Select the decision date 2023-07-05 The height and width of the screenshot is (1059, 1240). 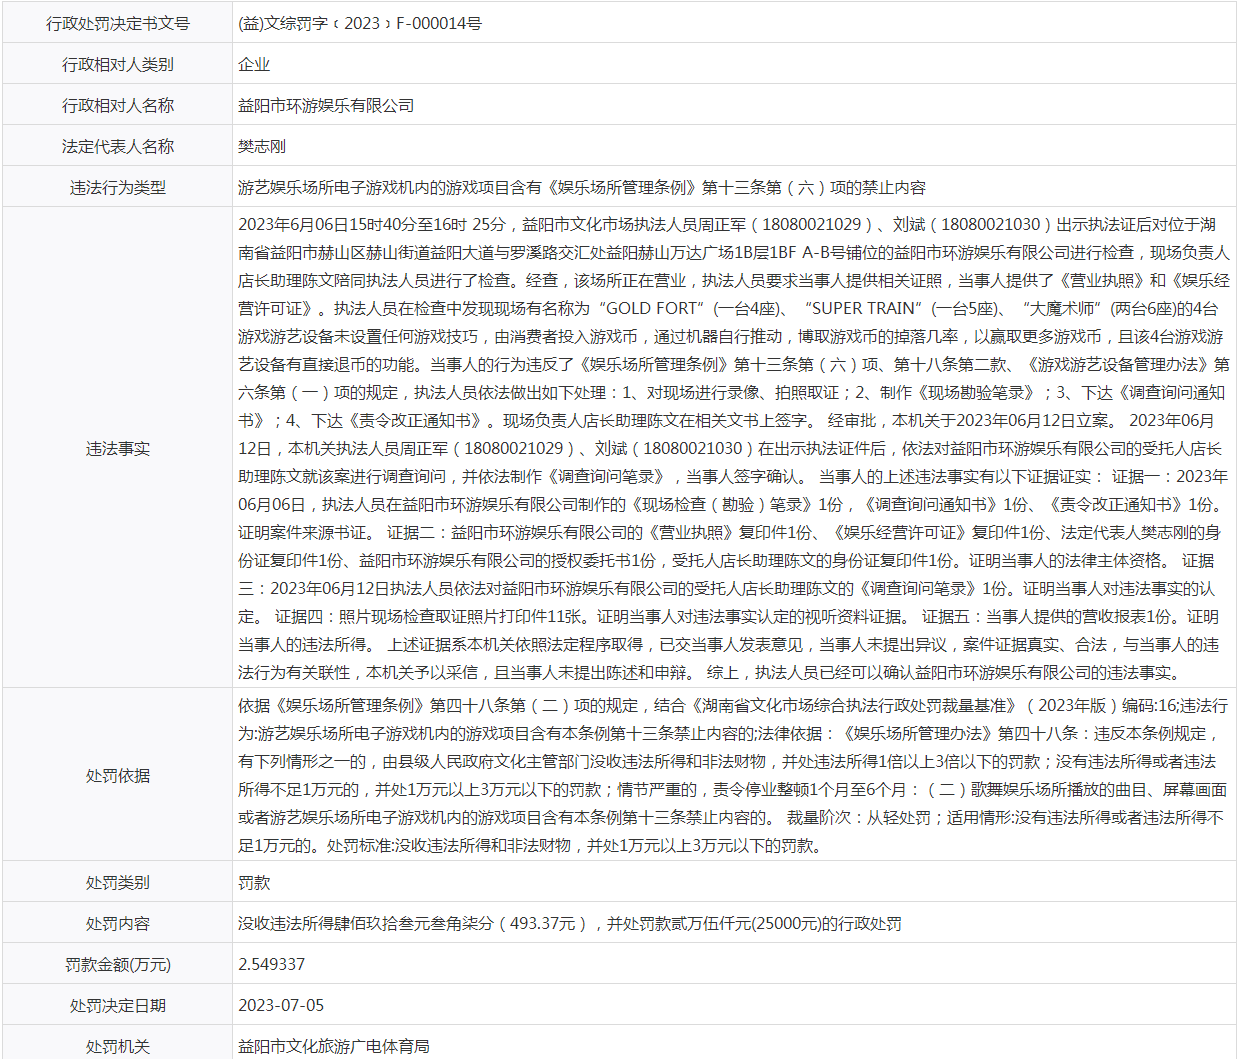click(x=281, y=1005)
